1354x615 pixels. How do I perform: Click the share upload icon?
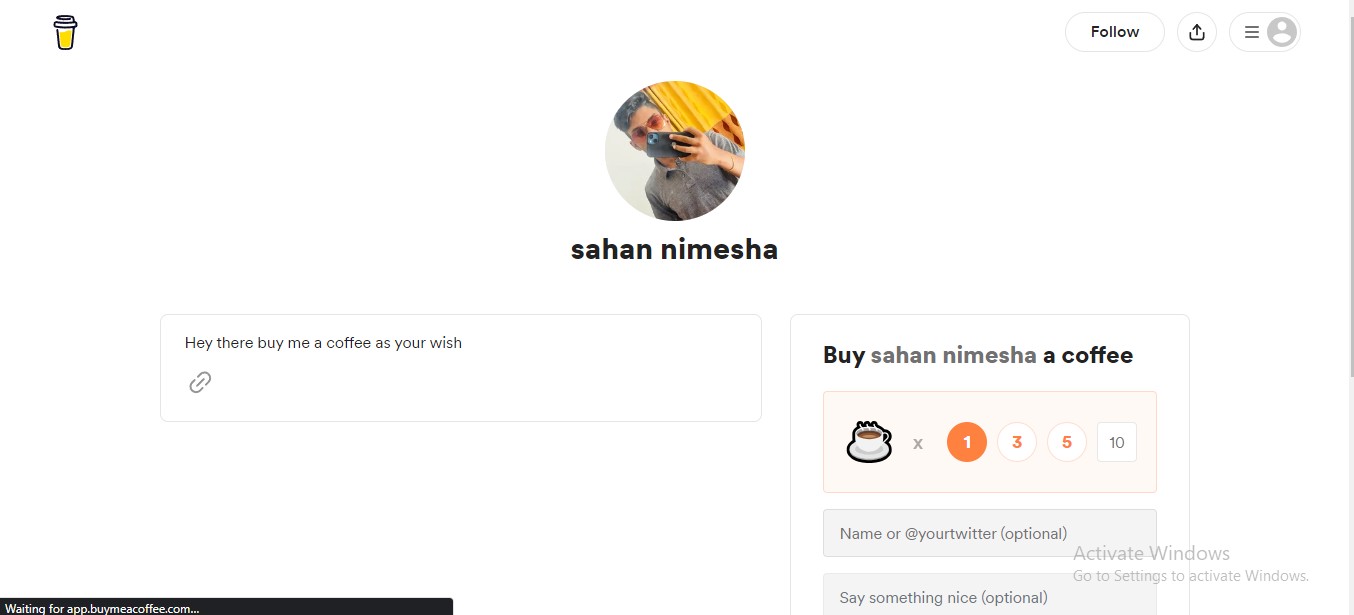coord(1197,32)
